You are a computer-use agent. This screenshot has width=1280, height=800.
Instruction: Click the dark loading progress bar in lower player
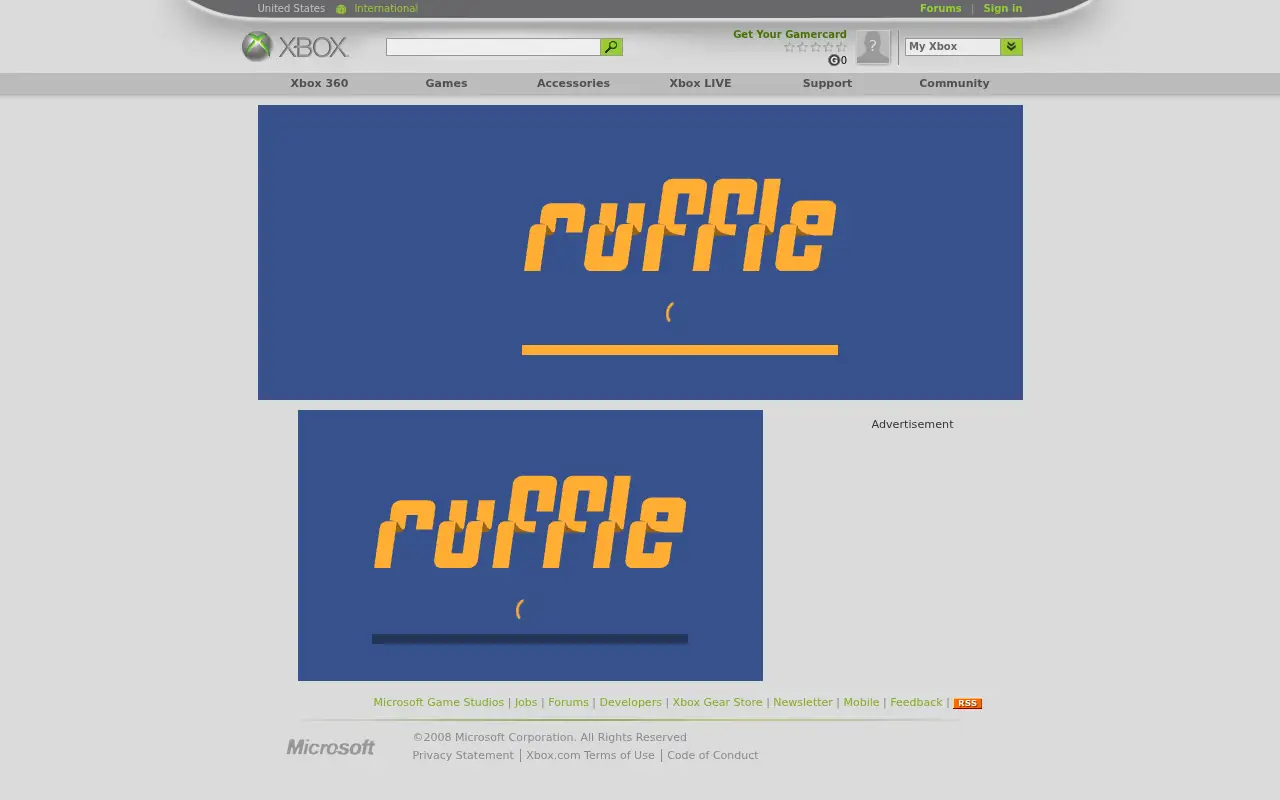(x=530, y=639)
